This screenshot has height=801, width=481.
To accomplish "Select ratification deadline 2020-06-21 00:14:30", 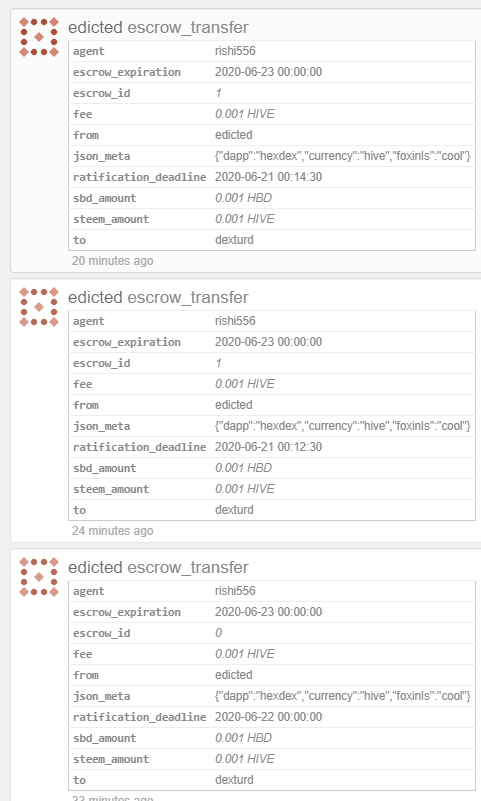I will click(x=268, y=177).
